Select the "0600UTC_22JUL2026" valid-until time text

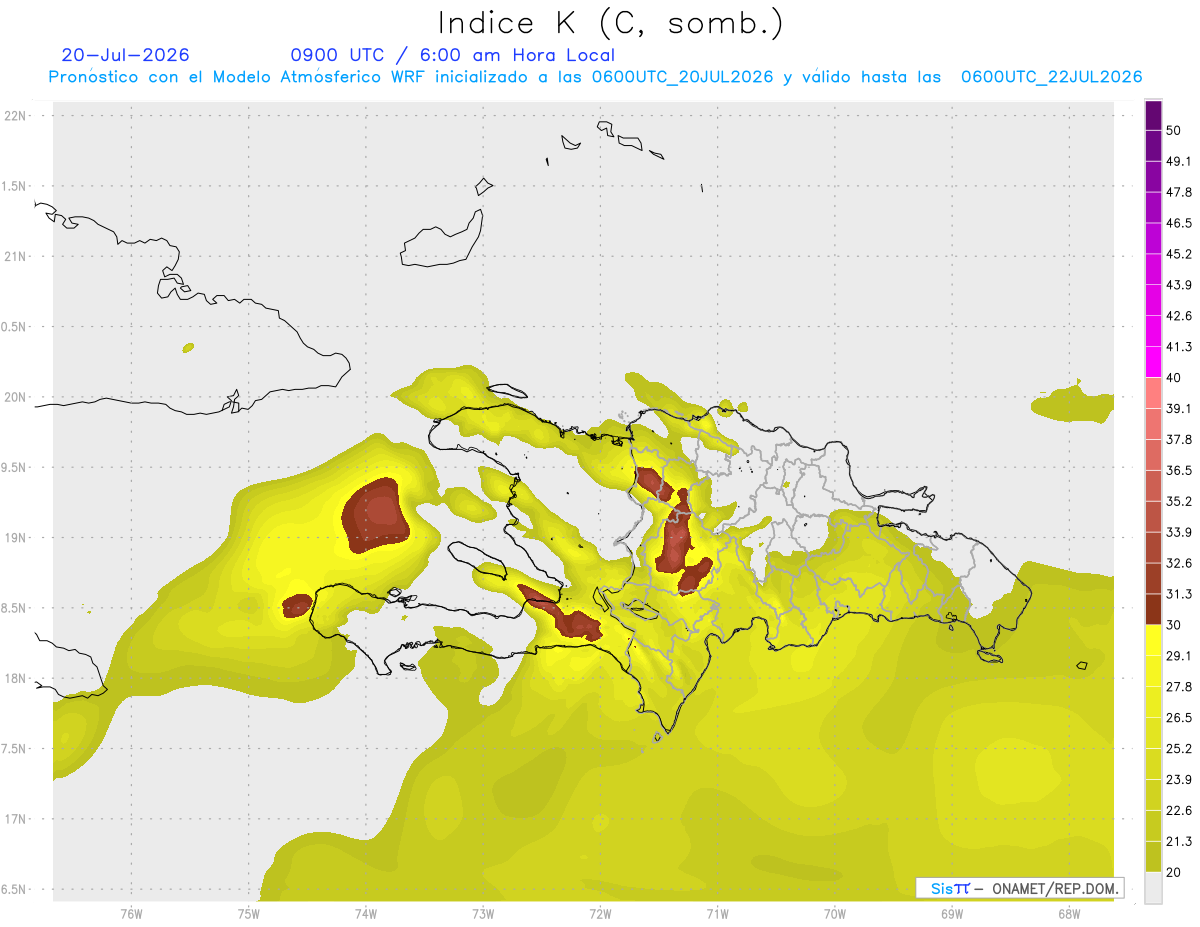coord(1051,77)
